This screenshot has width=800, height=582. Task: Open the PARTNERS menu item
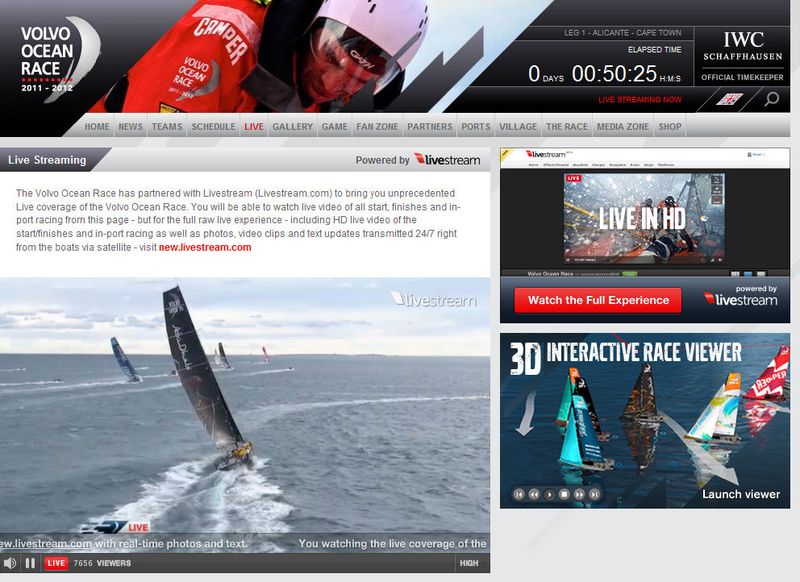(430, 126)
